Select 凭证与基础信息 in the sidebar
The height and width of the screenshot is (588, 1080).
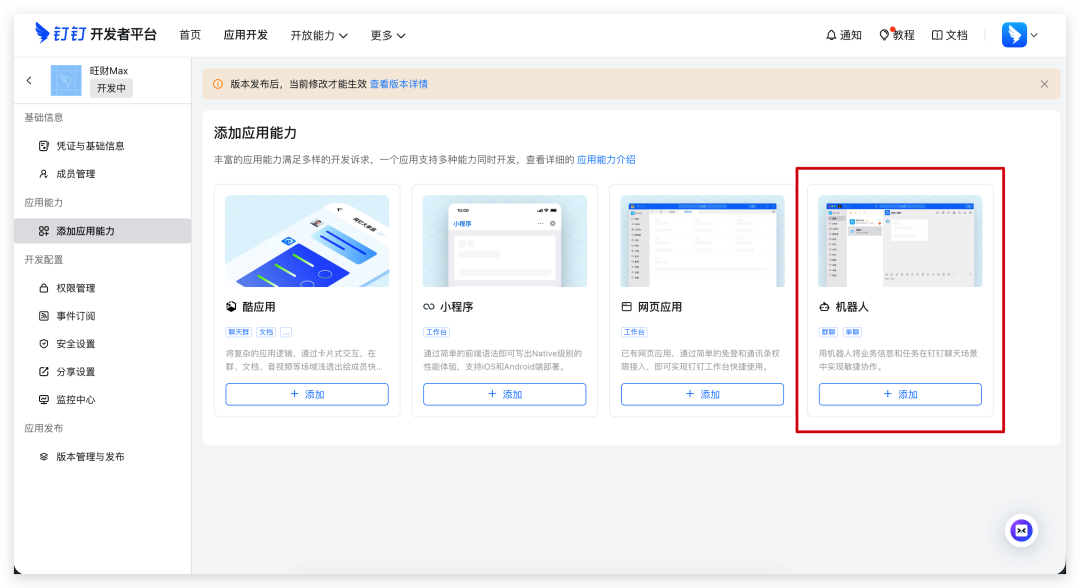click(90, 146)
